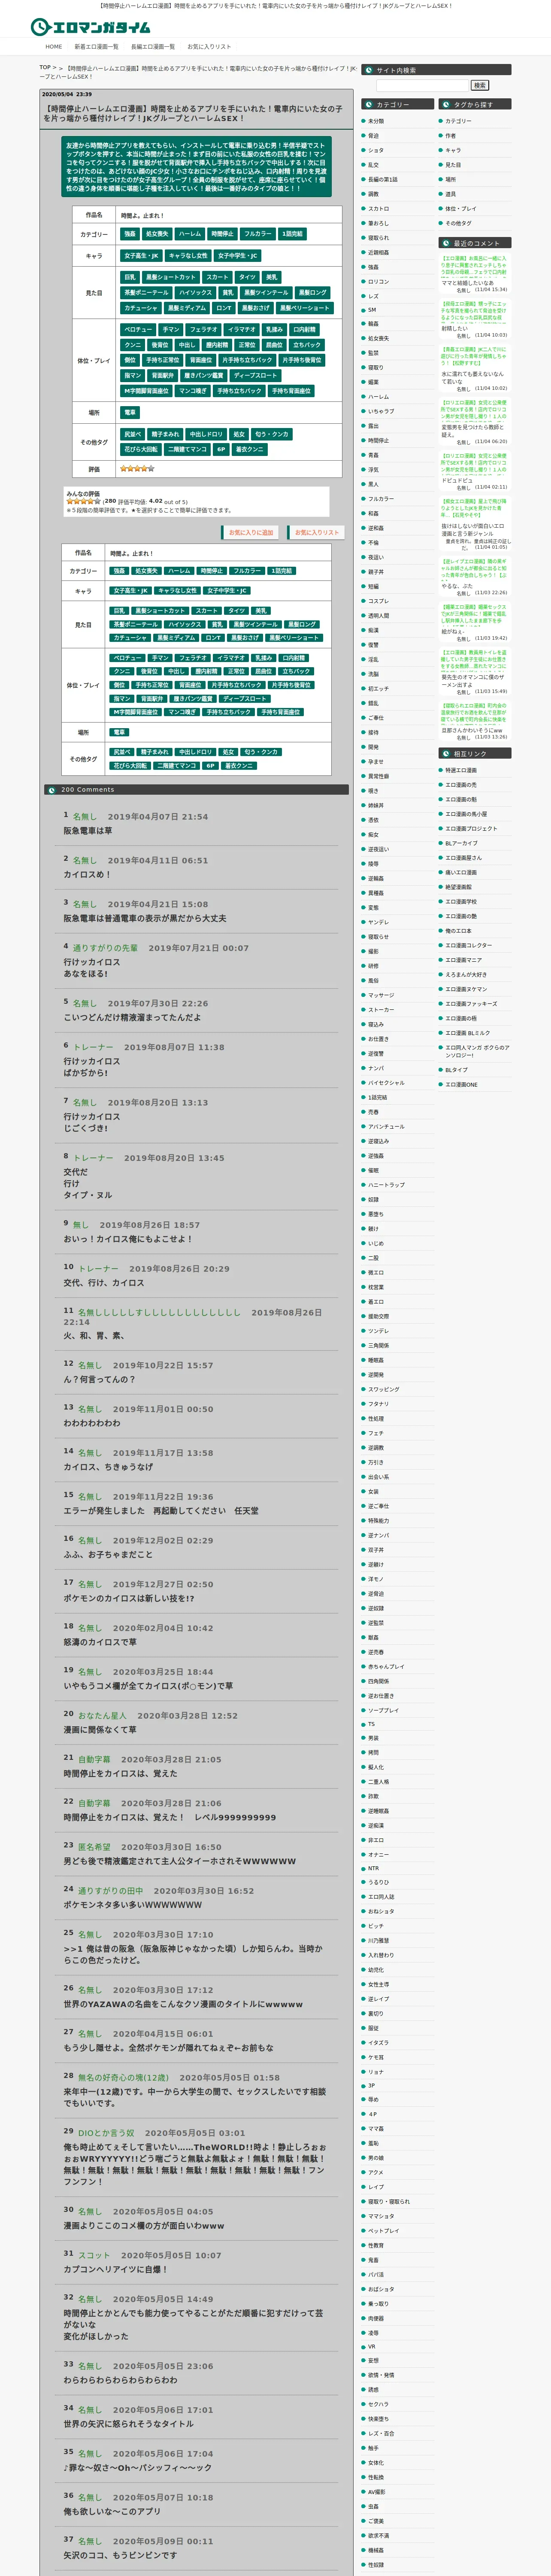Click commenter name スコット

click(94, 2255)
